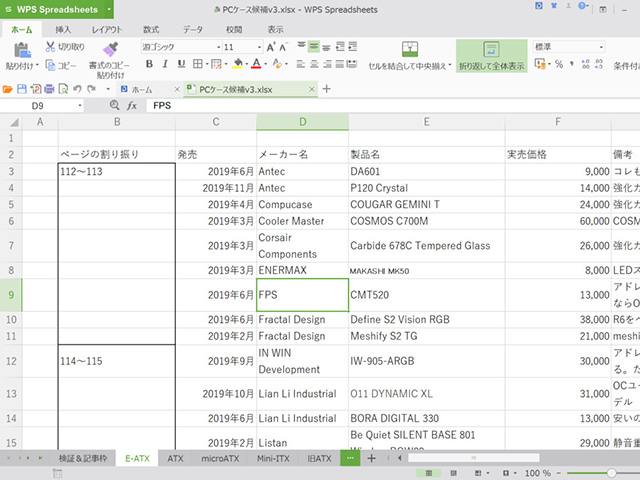Open the font color dropdown arrow
This screenshot has height=480, width=640.
pyautogui.click(x=265, y=64)
